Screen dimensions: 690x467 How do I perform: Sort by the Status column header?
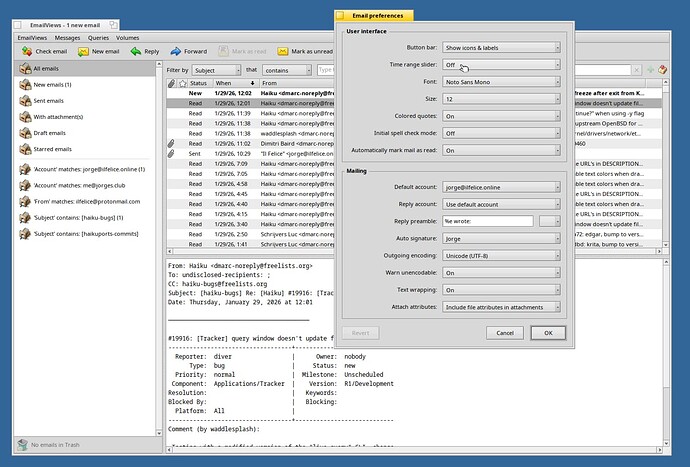(x=199, y=83)
